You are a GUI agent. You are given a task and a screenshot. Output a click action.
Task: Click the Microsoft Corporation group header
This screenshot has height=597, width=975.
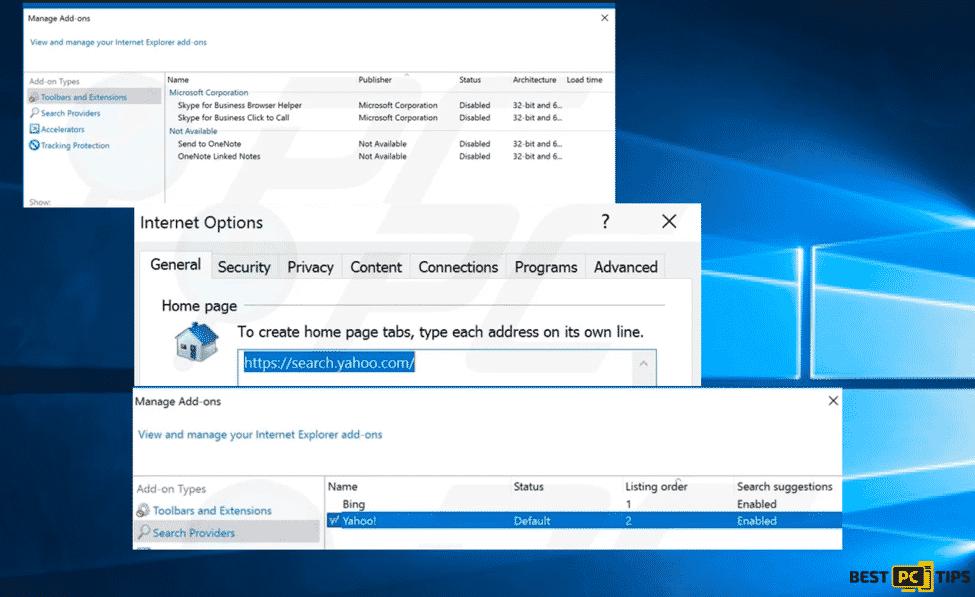[208, 93]
